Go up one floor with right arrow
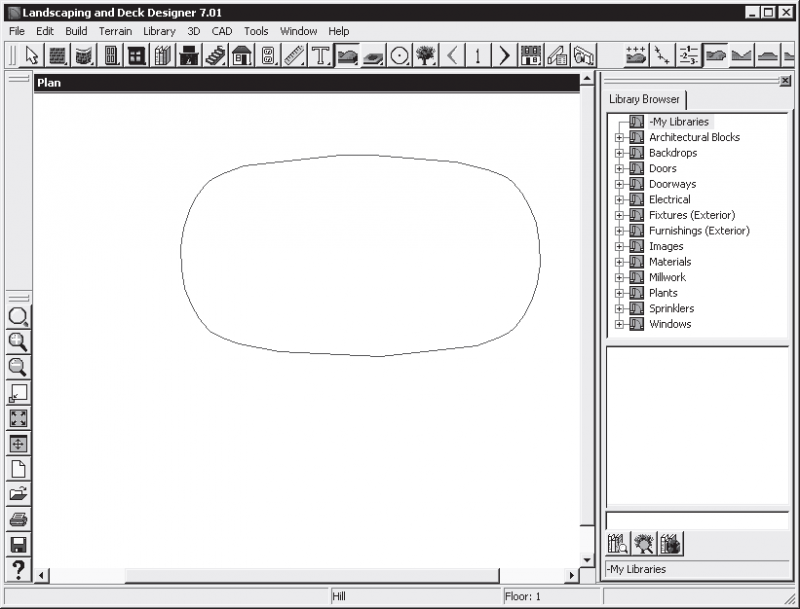This screenshot has height=609, width=800. pyautogui.click(x=504, y=55)
